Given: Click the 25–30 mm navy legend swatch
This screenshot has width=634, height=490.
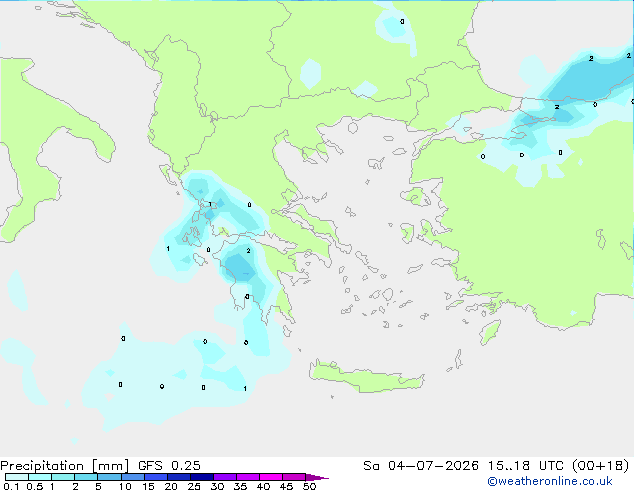Looking at the screenshot, I should [x=202, y=477].
